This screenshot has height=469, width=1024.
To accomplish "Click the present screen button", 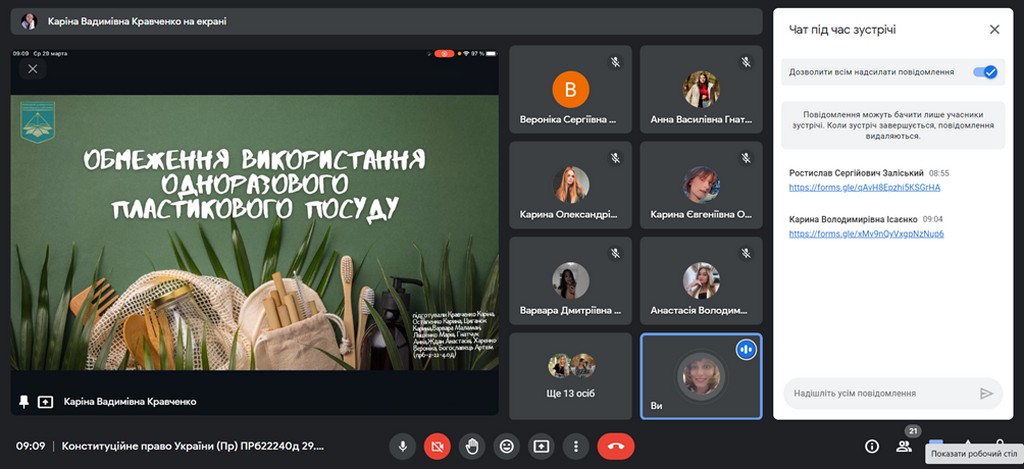I will click(x=541, y=446).
